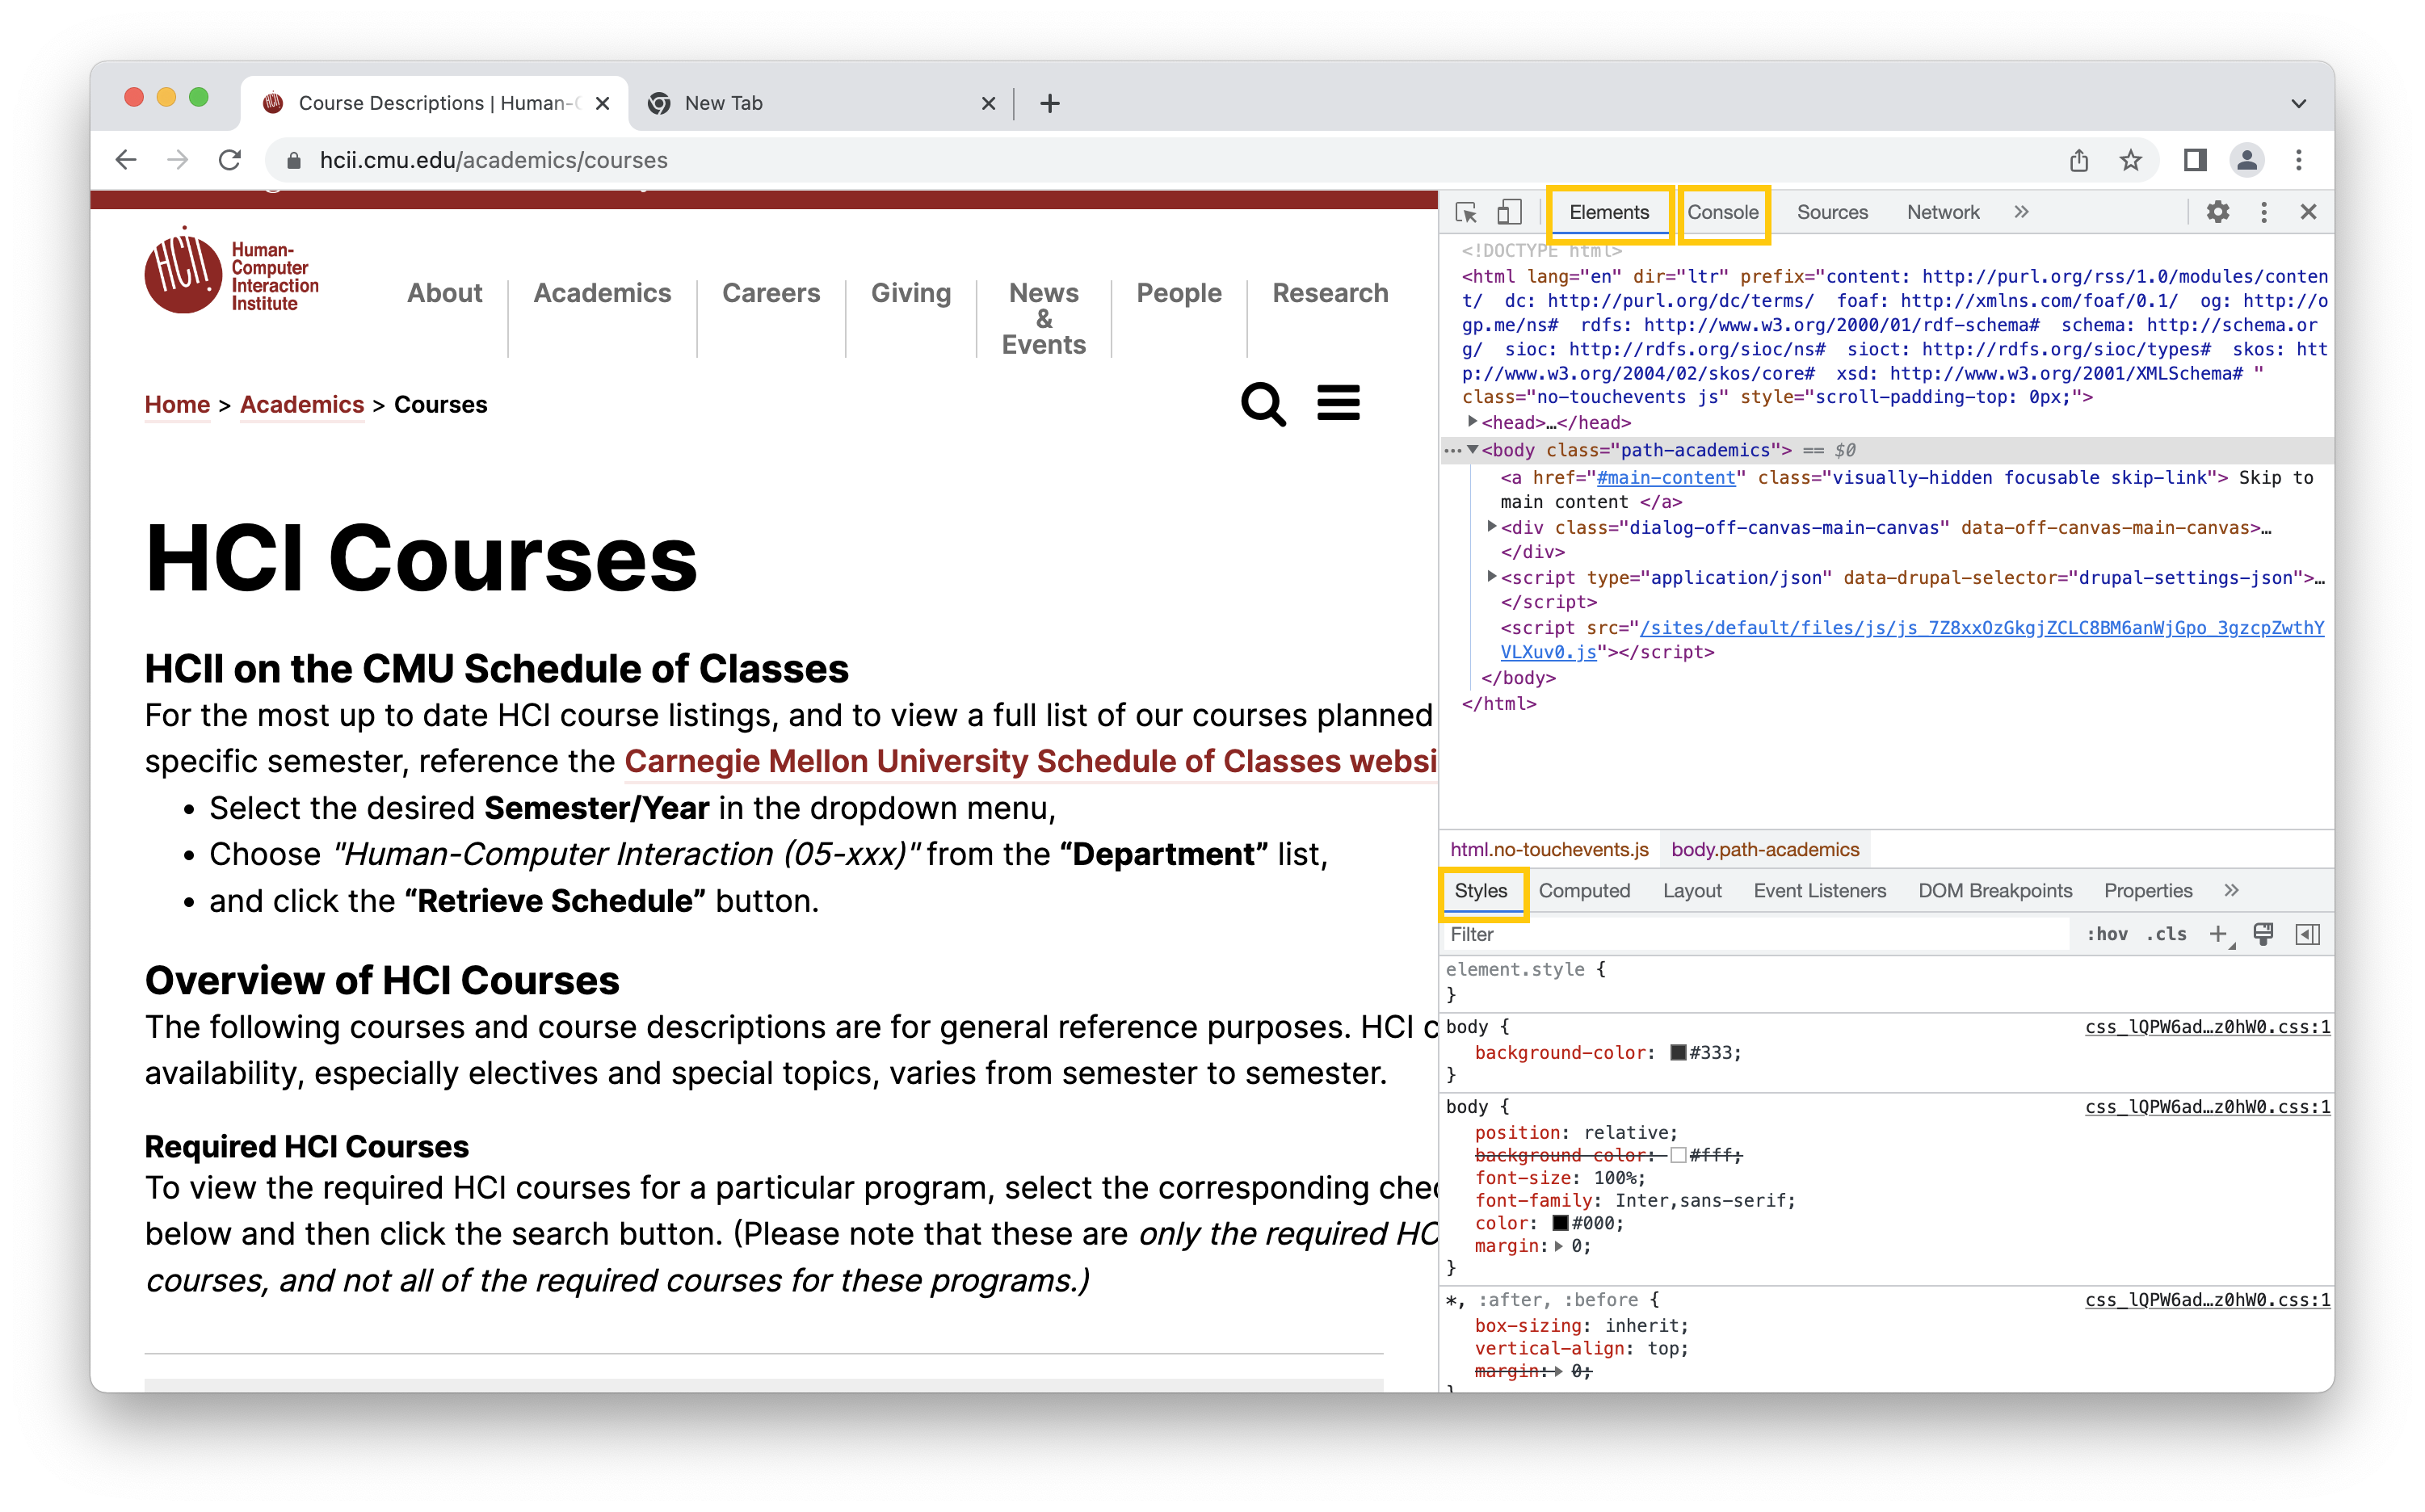Toggle rendering emulations paintbrush icon
The height and width of the screenshot is (1512, 2425).
2262,934
